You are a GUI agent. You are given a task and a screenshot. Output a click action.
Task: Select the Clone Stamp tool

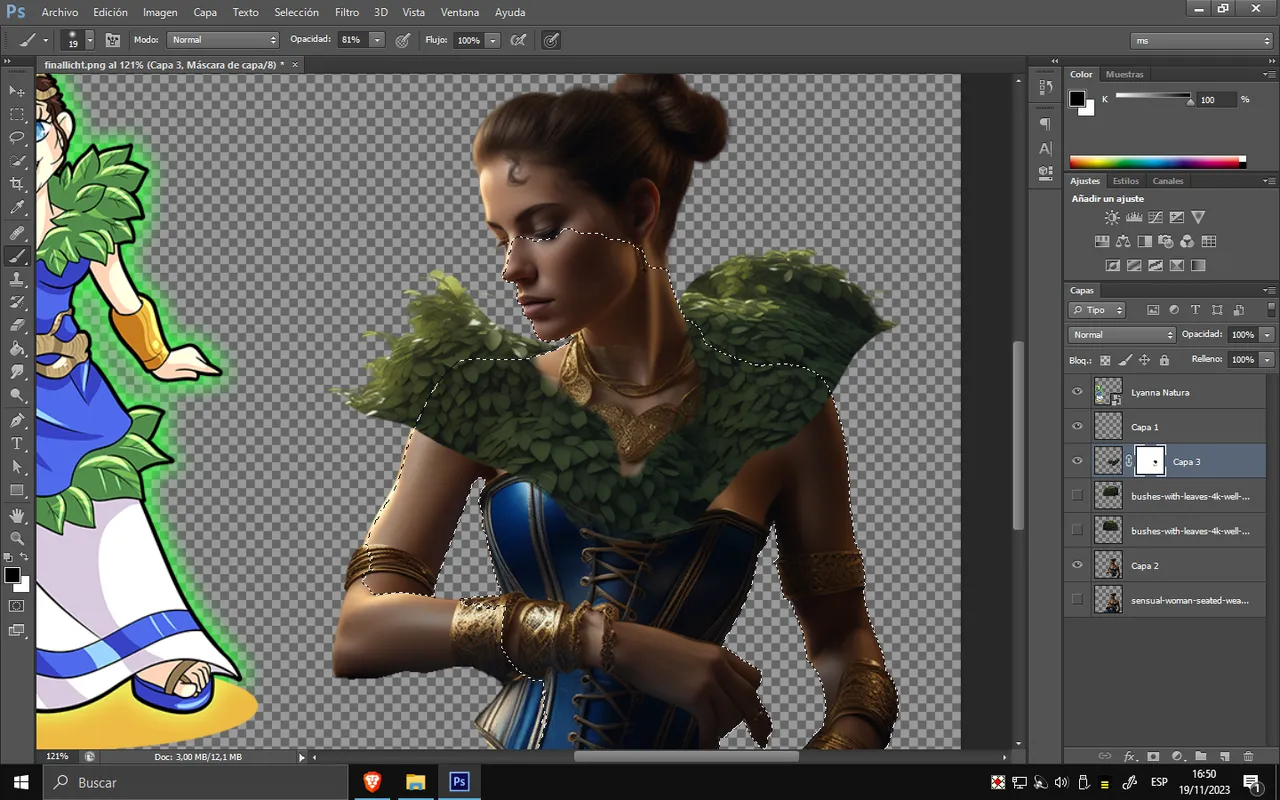point(17,280)
